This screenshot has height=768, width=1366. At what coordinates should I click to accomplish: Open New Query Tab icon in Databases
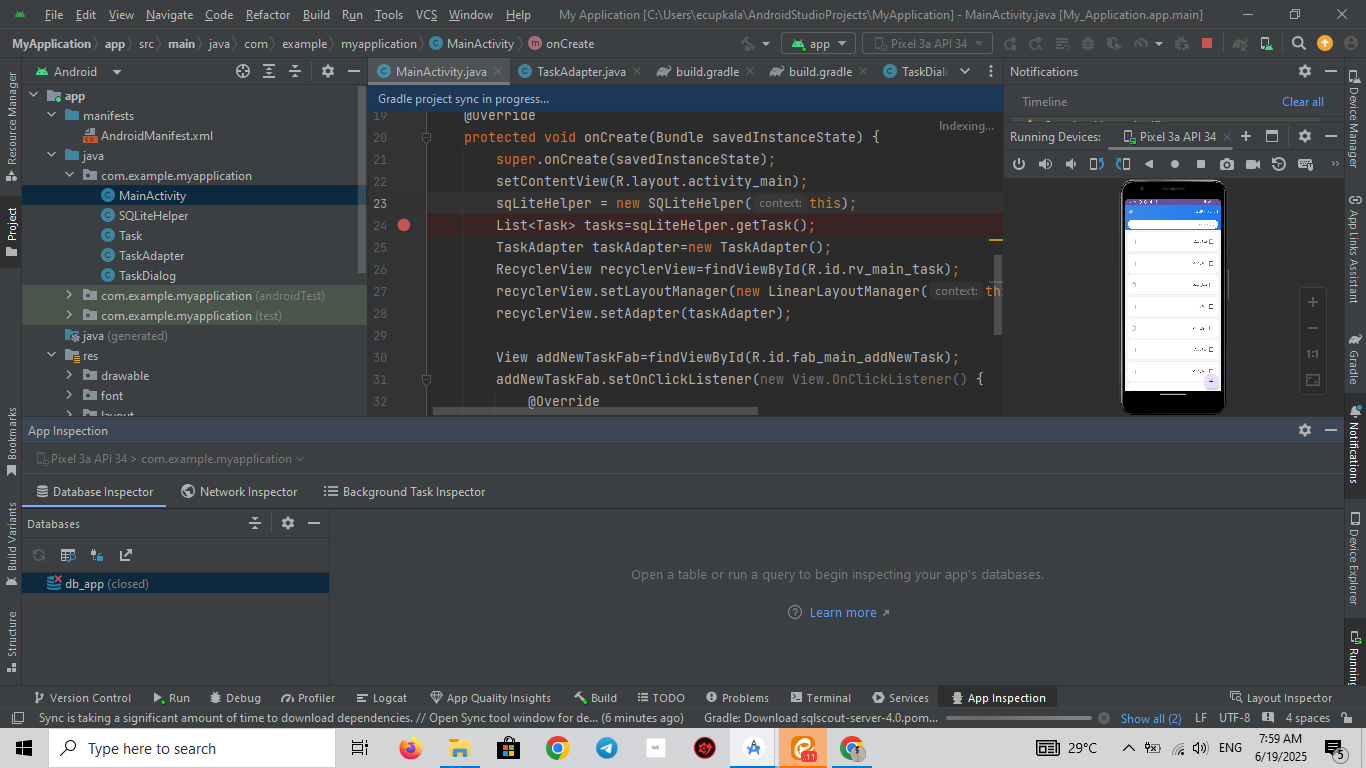[68, 555]
